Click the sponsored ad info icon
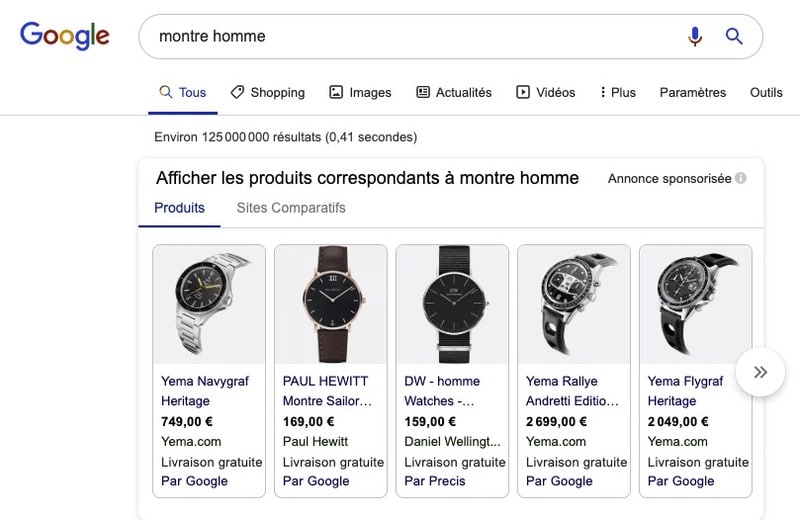 (x=741, y=179)
